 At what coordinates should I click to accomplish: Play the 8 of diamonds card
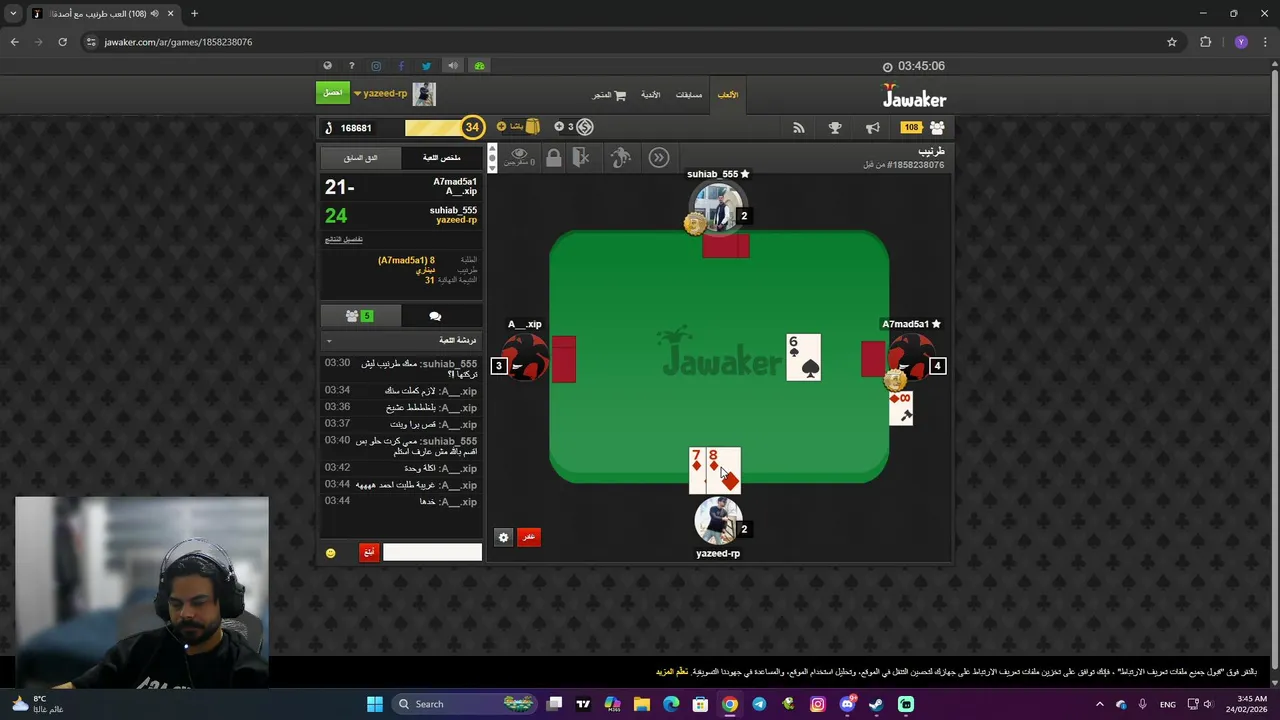pos(725,471)
